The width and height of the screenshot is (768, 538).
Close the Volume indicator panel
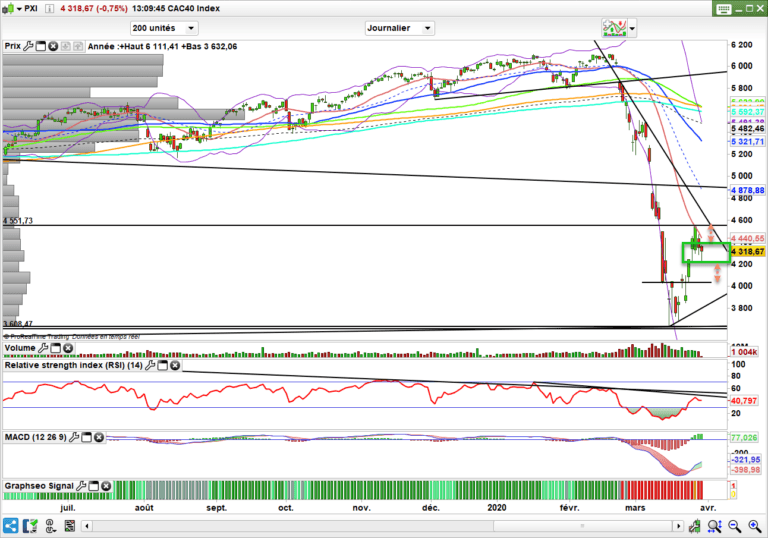[69, 350]
